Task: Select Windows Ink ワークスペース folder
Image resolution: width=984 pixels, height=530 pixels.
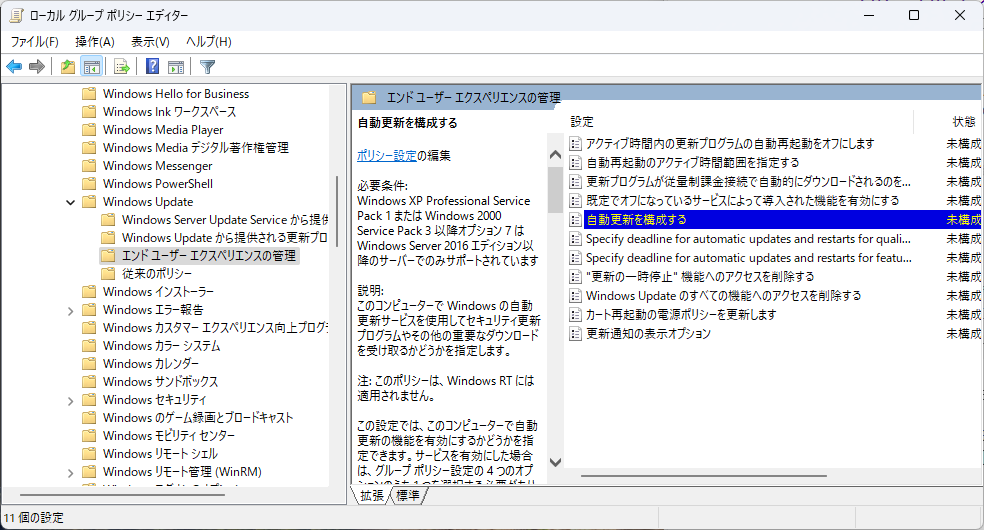Action: click(x=169, y=112)
